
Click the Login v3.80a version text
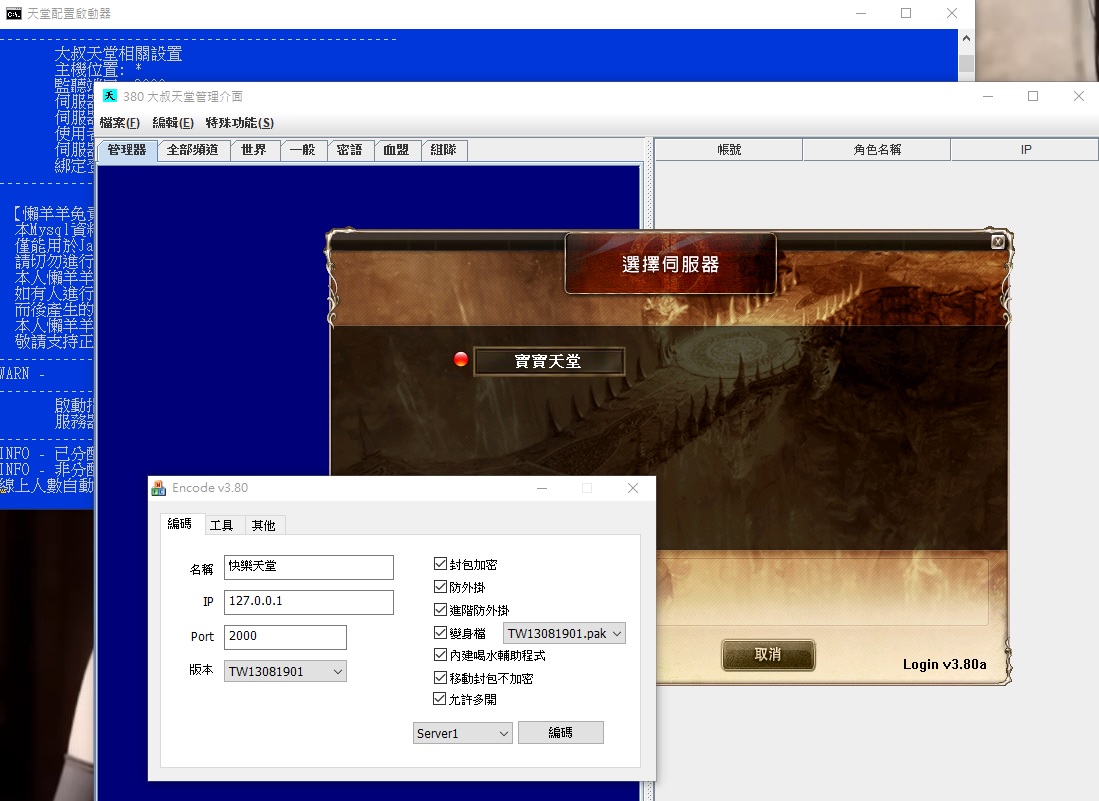click(x=944, y=664)
